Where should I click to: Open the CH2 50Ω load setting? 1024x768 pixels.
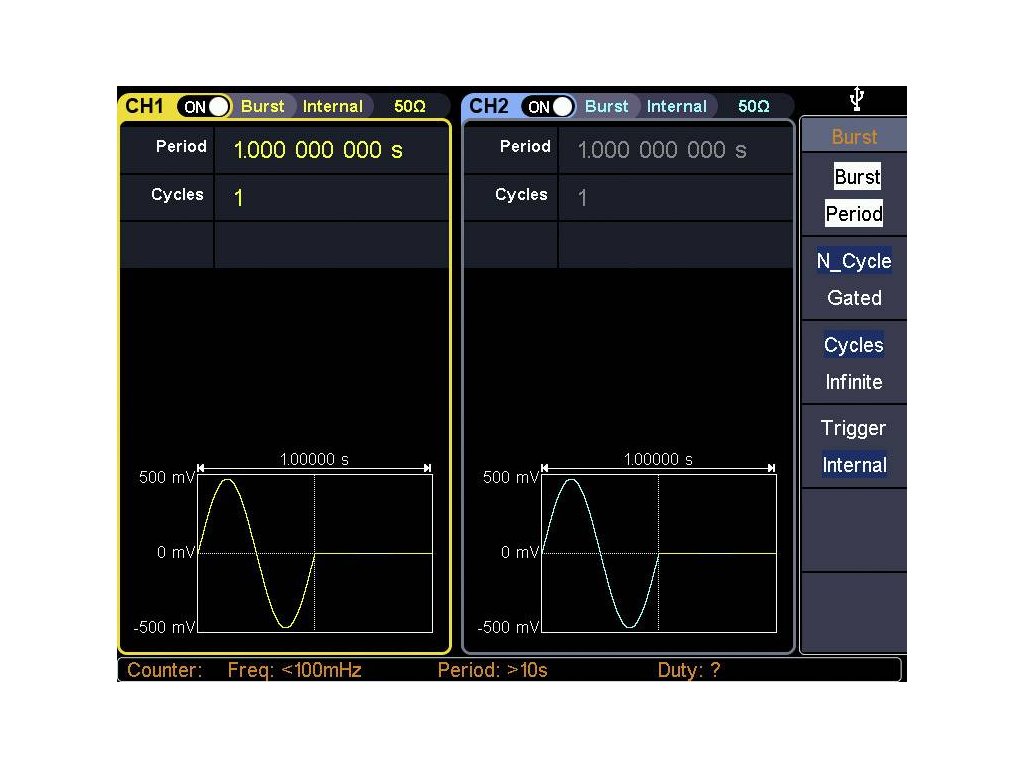pyautogui.click(x=754, y=106)
